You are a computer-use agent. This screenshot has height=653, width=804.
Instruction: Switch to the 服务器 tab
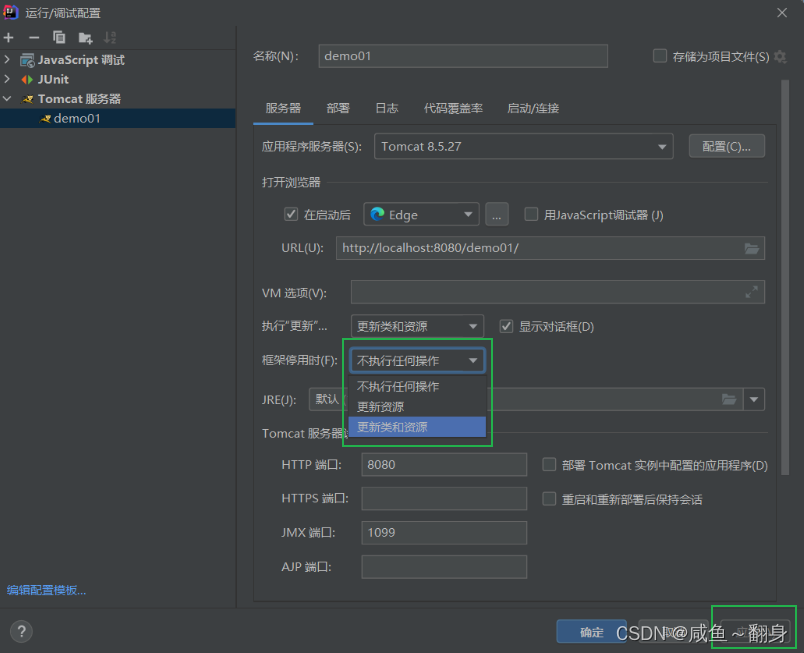pos(283,108)
